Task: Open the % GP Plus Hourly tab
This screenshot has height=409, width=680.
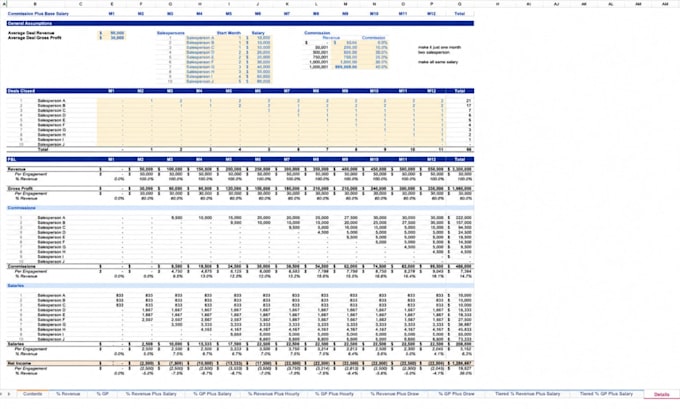Action: (x=334, y=394)
